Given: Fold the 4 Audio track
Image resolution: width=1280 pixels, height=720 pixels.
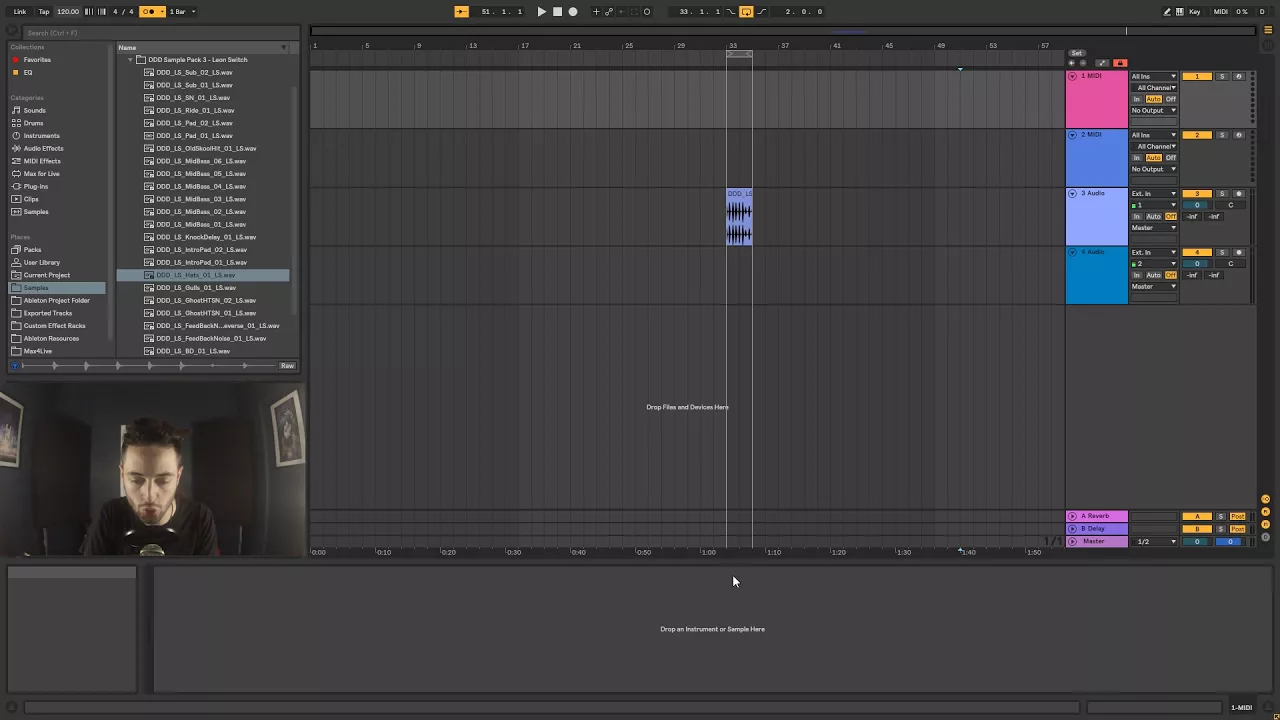Looking at the screenshot, I should (1072, 252).
